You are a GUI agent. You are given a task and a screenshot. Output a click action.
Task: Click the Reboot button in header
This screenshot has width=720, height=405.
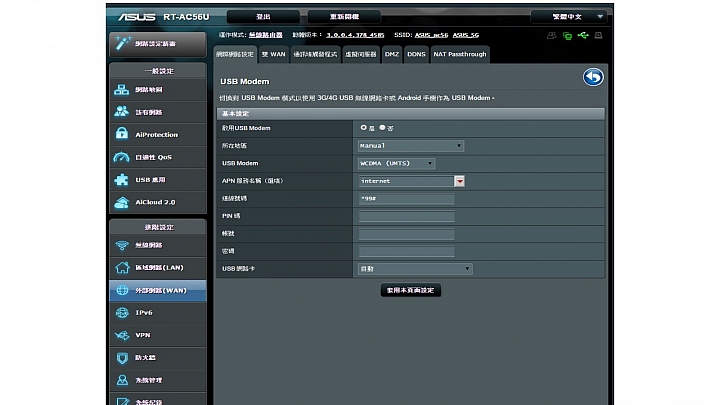coord(344,17)
